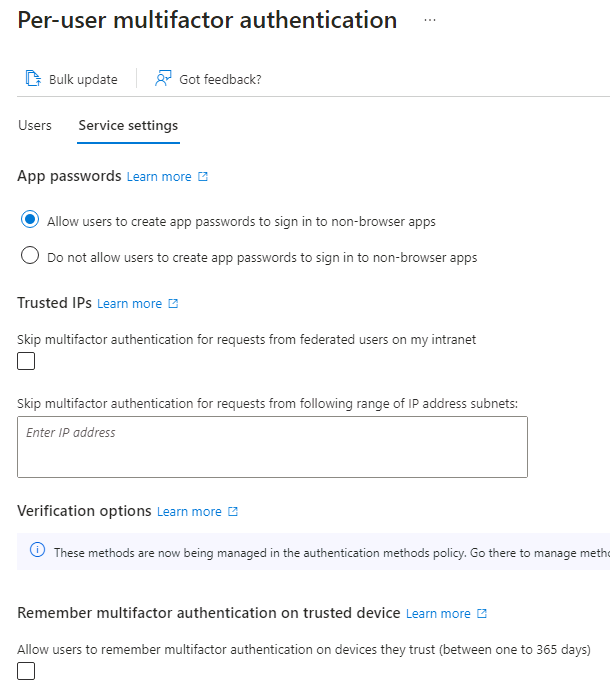Viewport: 610px width, 686px height.
Task: Switch to the Service settings tab
Action: pyautogui.click(x=128, y=126)
